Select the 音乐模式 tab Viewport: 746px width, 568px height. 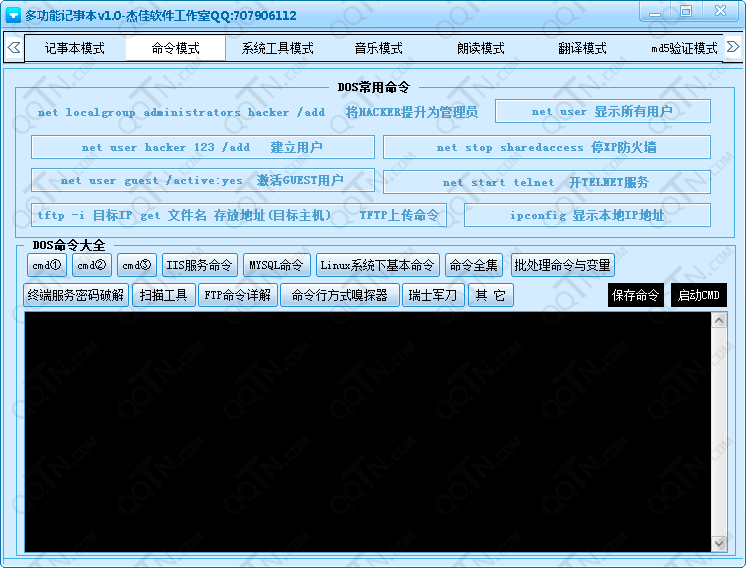378,48
